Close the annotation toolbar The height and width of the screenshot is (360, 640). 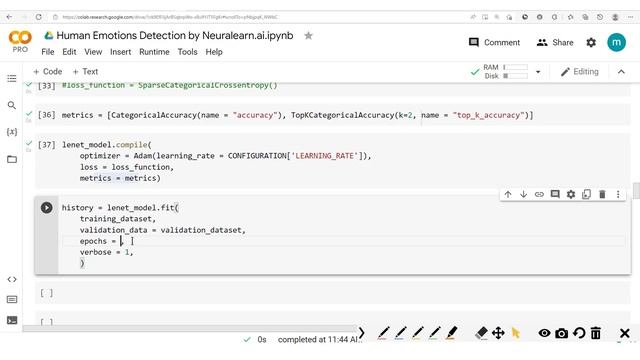tap(624, 333)
